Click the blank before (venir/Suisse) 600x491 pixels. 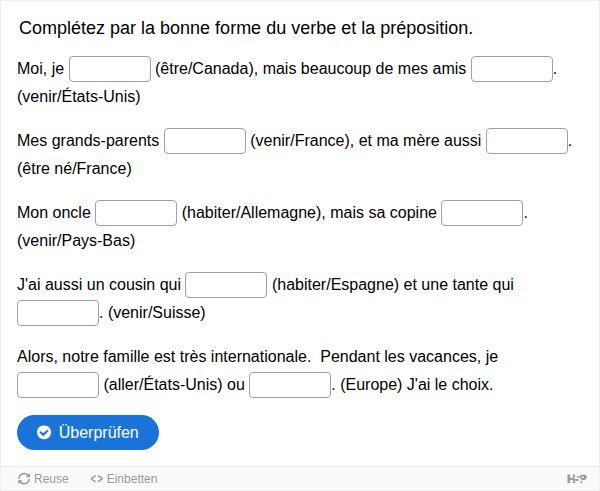coord(58,313)
